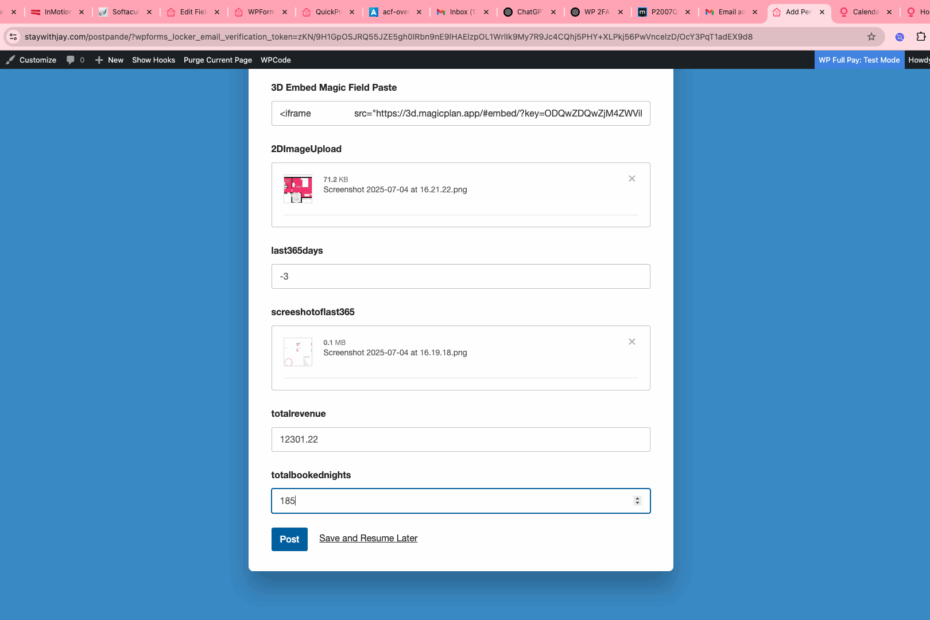Submit the form with the Post button

(289, 539)
